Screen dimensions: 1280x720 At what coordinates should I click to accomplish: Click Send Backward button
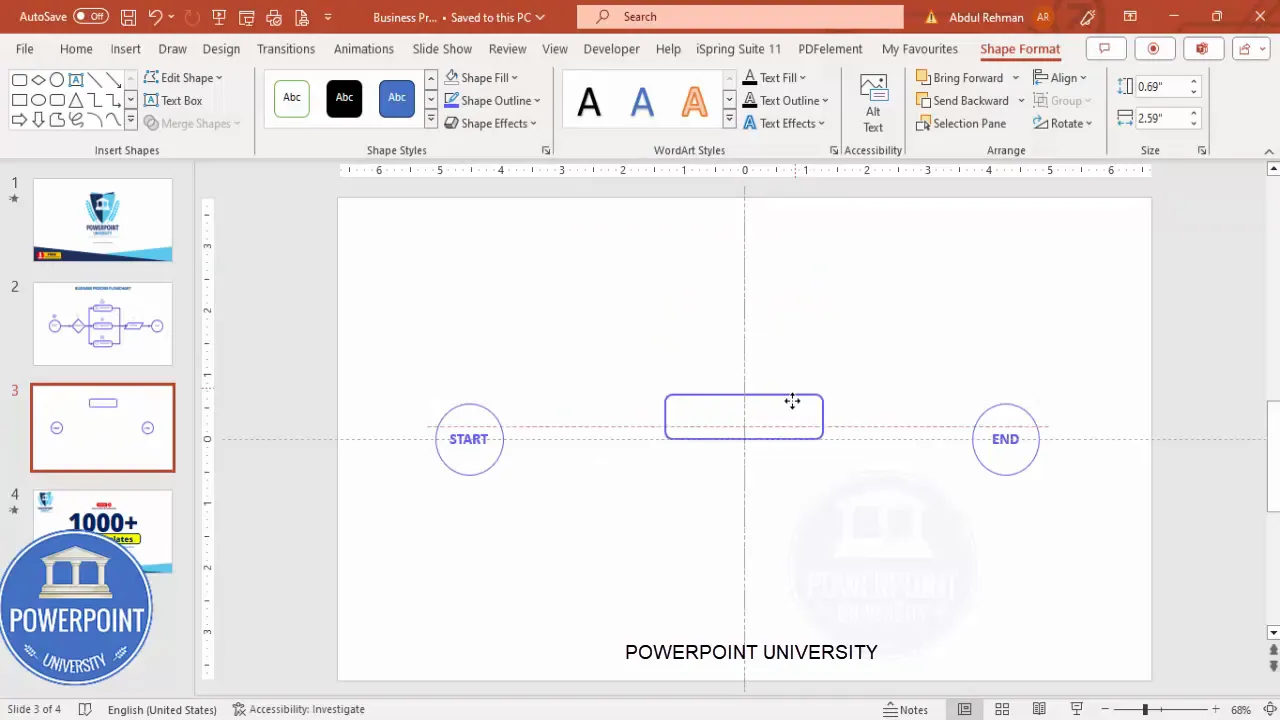pos(962,101)
